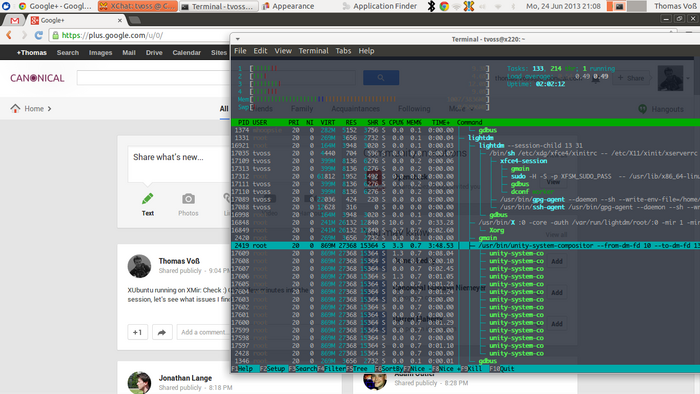Image resolution: width=700 pixels, height=394 pixels.
Task: Click the +1 button on Thomas's post
Action: coord(138,332)
